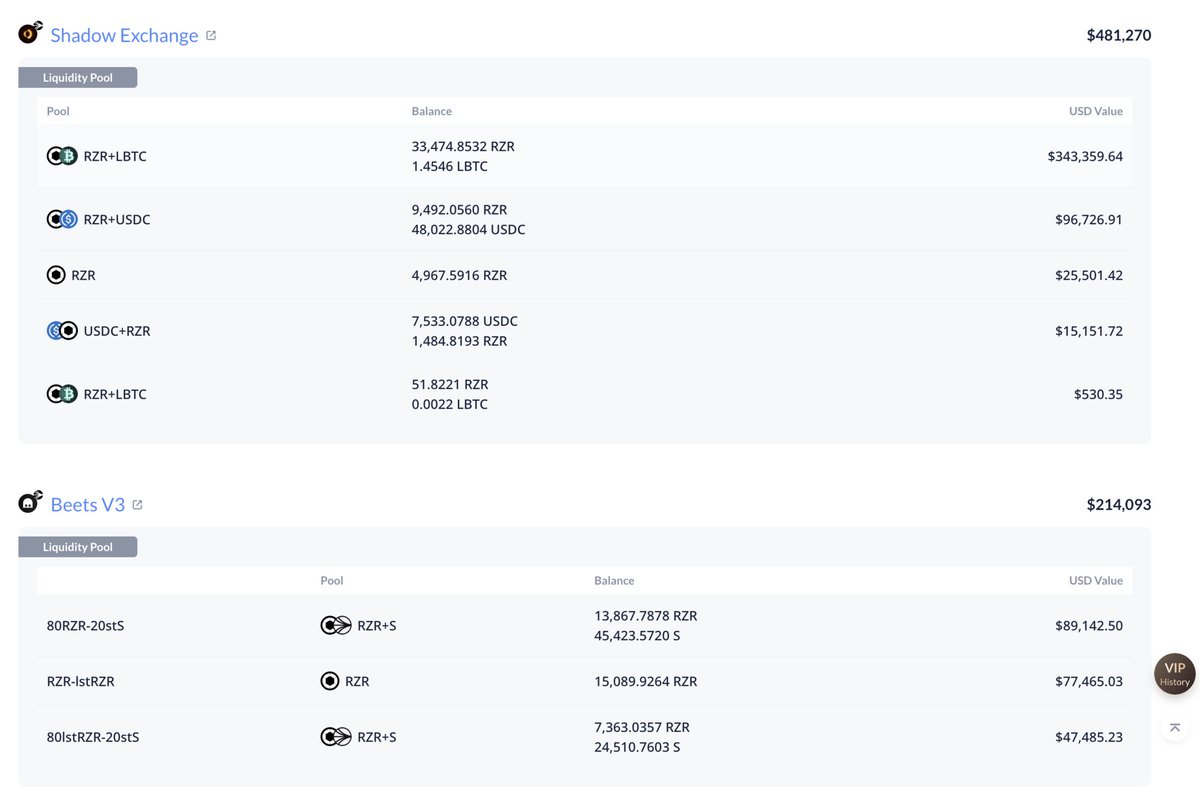Click the balance 45,423.5720 S

pos(637,635)
